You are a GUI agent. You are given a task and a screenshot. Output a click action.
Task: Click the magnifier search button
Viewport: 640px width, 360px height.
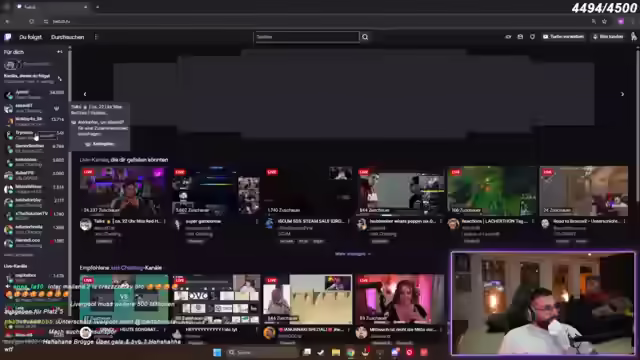(x=365, y=37)
